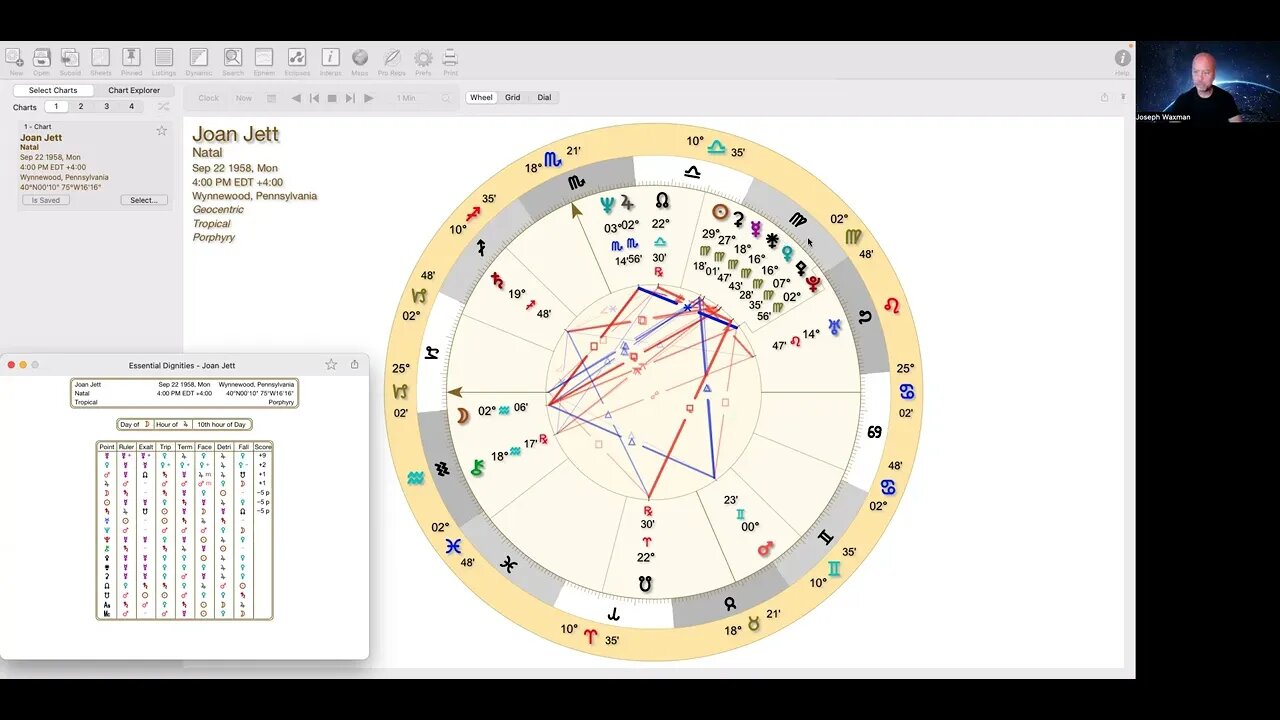Create a chart with the New icon

15,59
